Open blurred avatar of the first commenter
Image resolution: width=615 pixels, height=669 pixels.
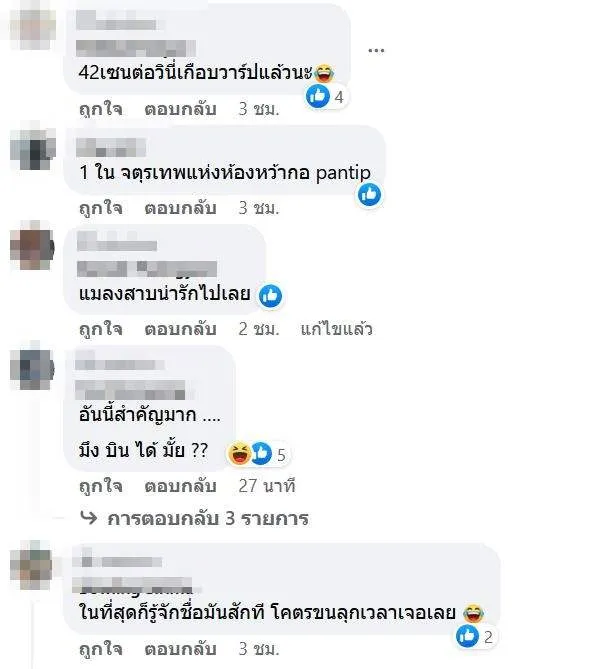click(33, 26)
